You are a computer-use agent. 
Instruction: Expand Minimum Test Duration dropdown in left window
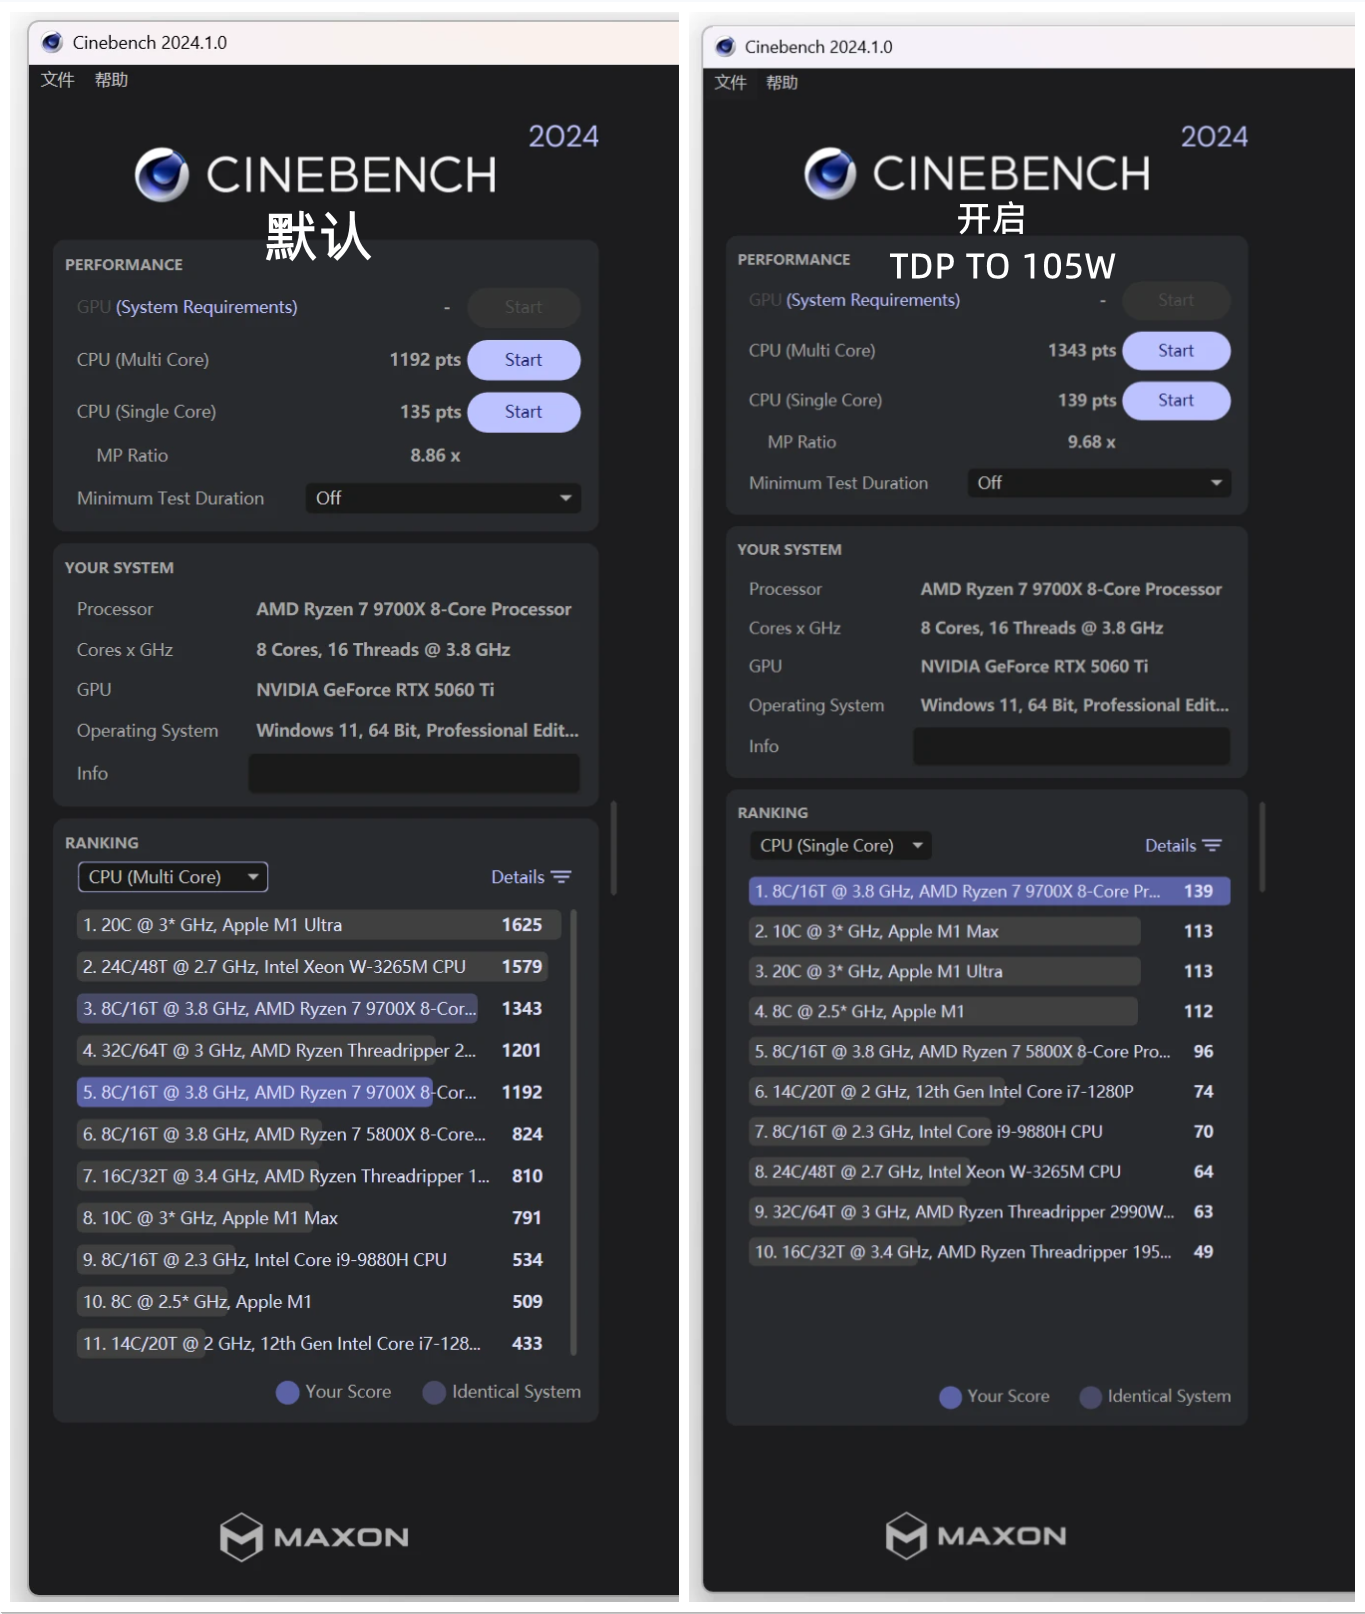pyautogui.click(x=443, y=498)
